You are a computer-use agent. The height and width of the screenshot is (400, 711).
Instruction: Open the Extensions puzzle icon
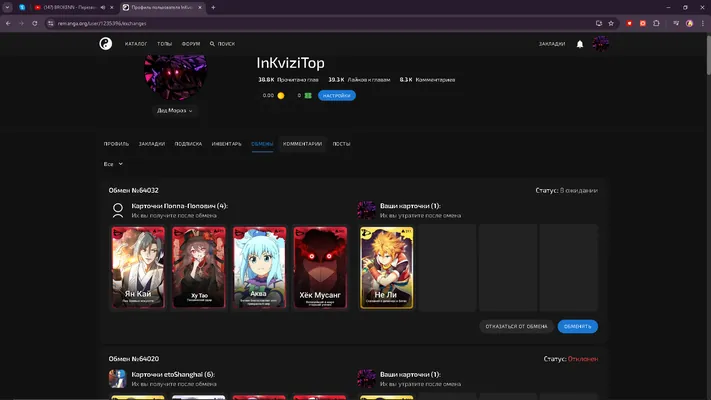tap(656, 23)
